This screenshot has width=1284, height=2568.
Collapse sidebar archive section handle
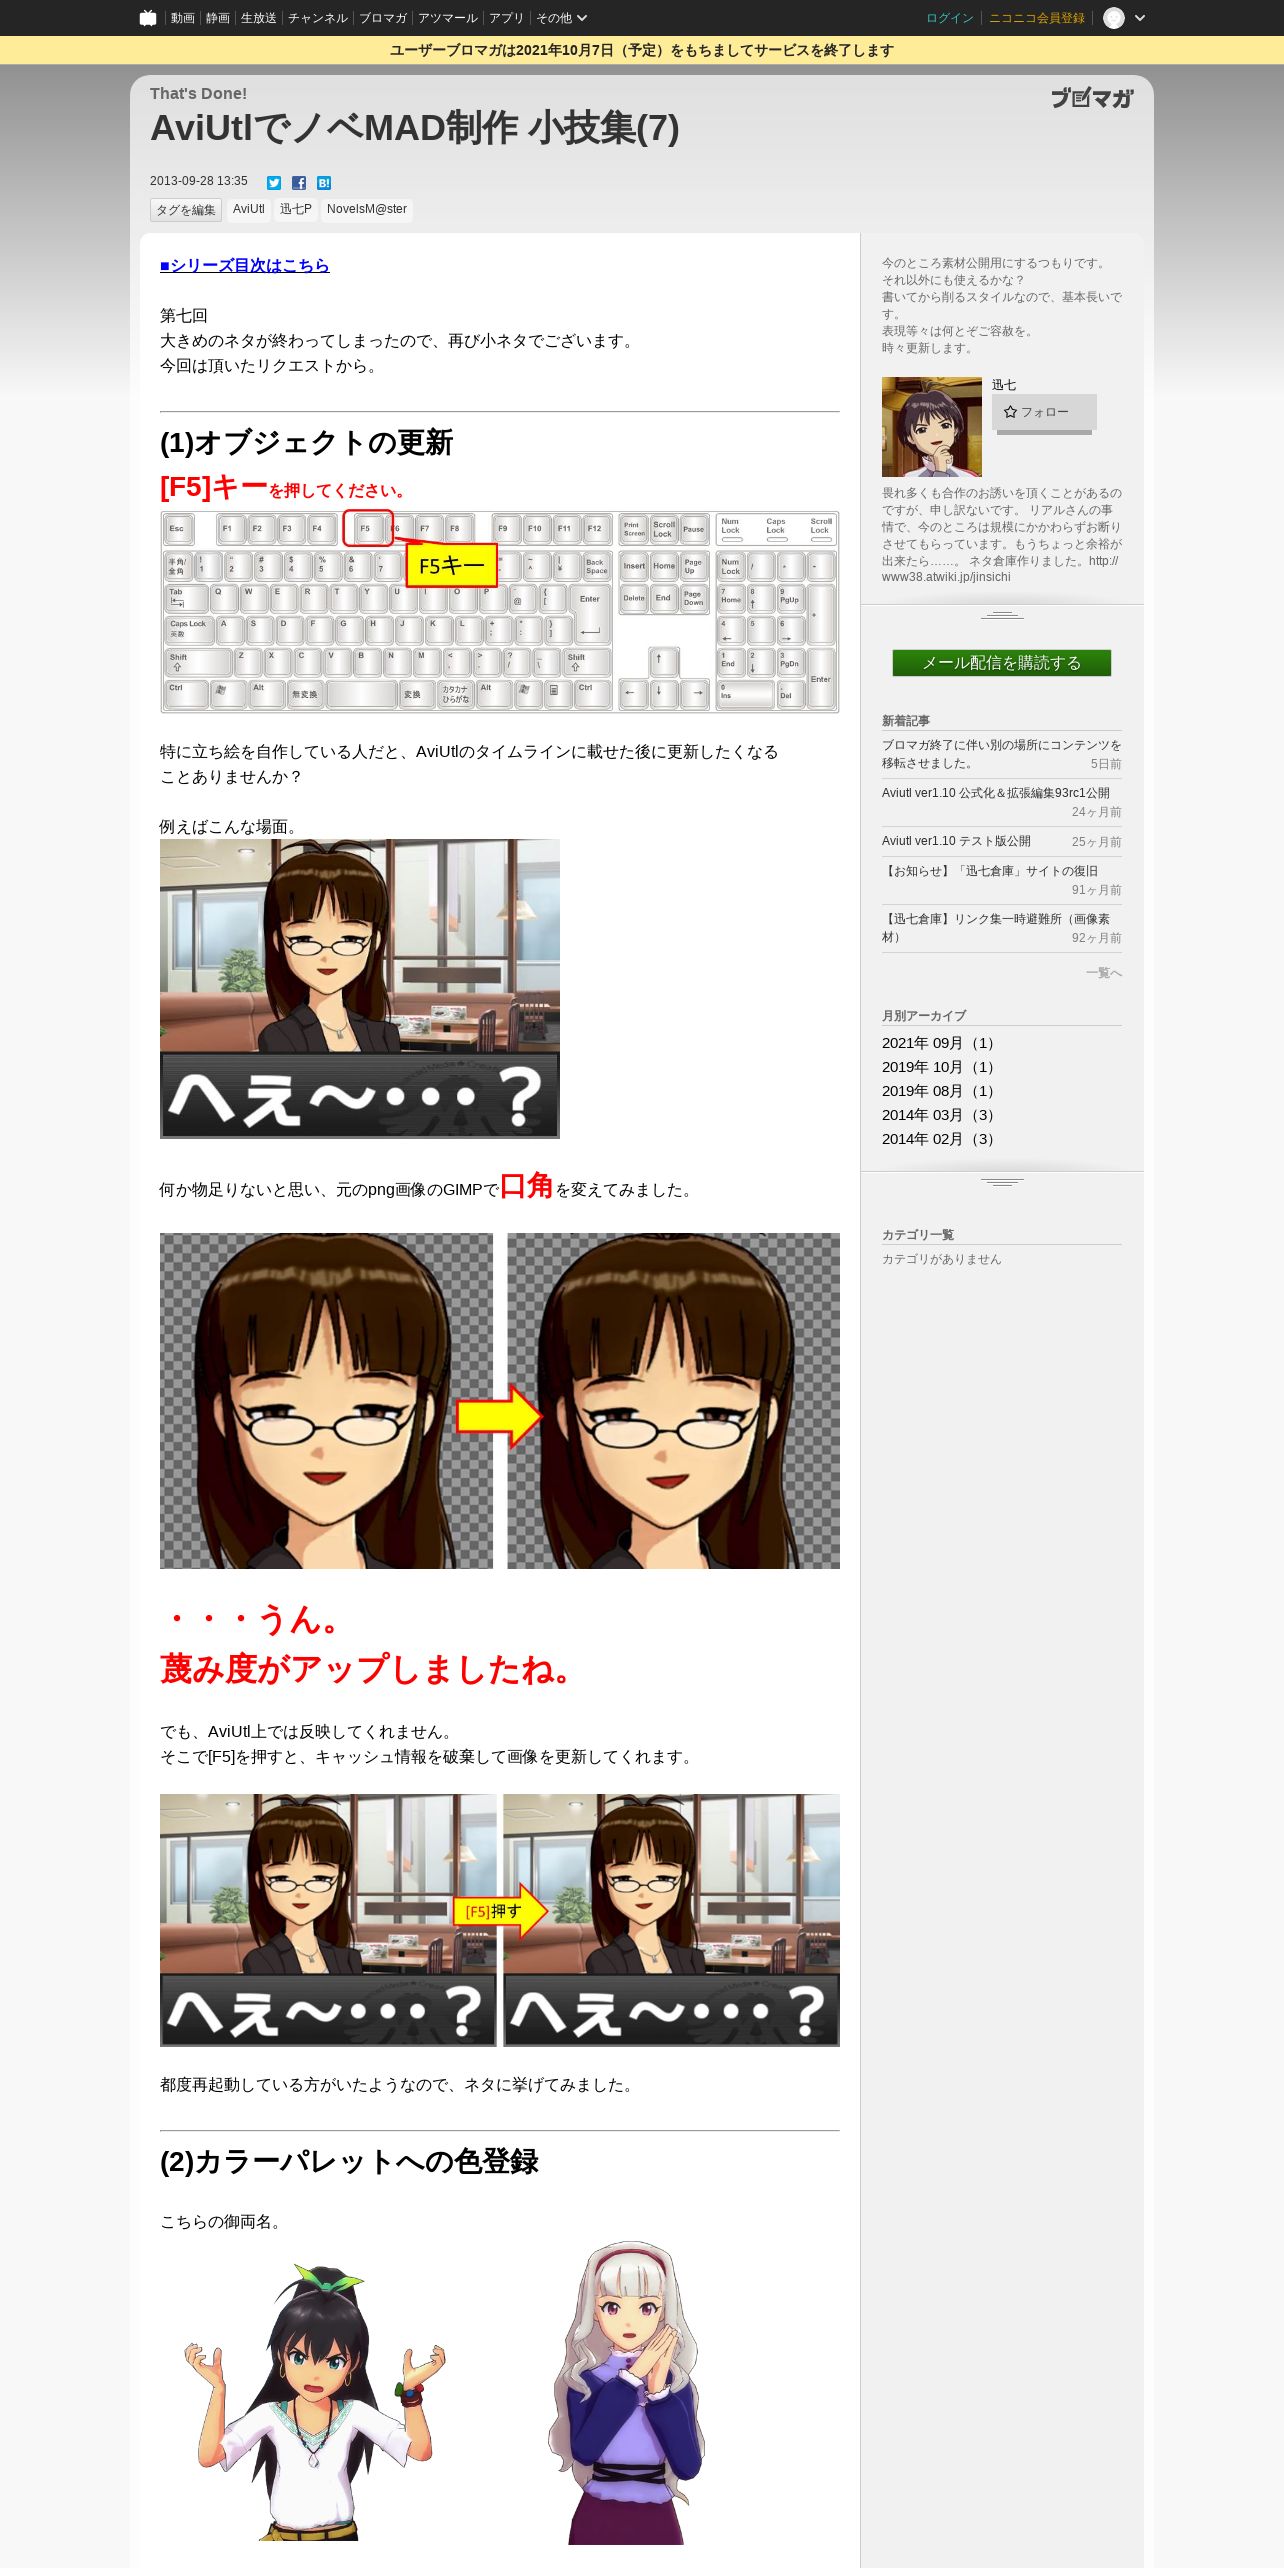[x=1002, y=1181]
